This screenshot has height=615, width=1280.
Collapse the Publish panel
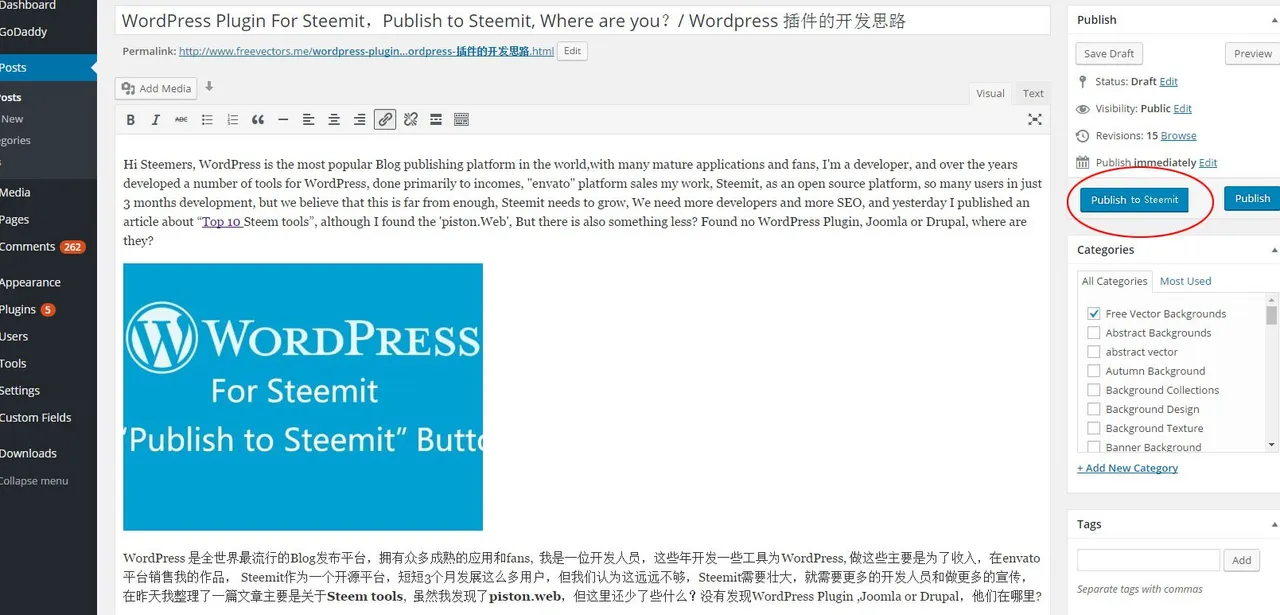pyautogui.click(x=1274, y=20)
